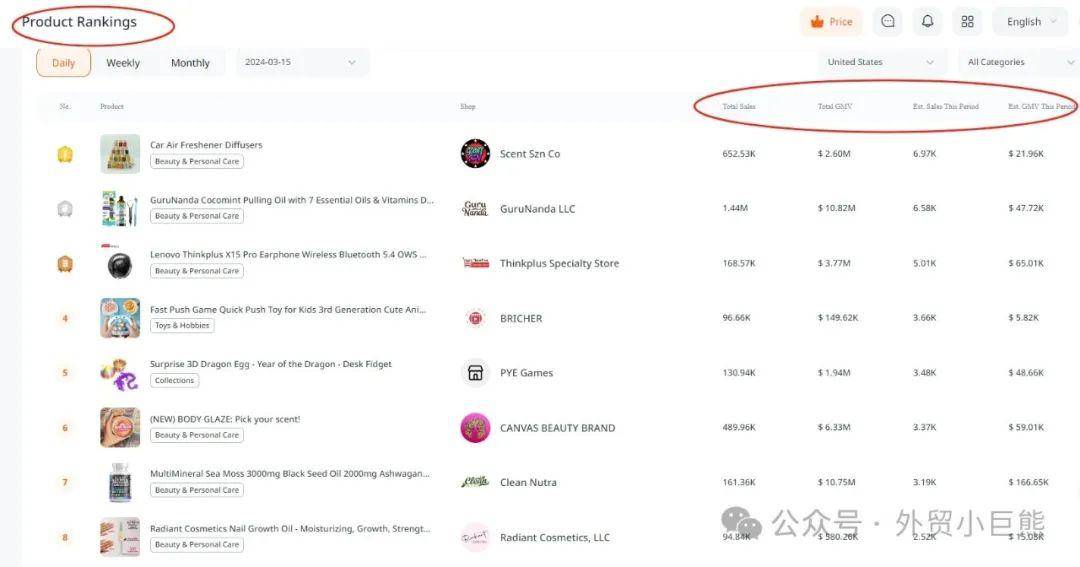Expand the All Categories dropdown
The height and width of the screenshot is (567, 1080).
point(1020,62)
